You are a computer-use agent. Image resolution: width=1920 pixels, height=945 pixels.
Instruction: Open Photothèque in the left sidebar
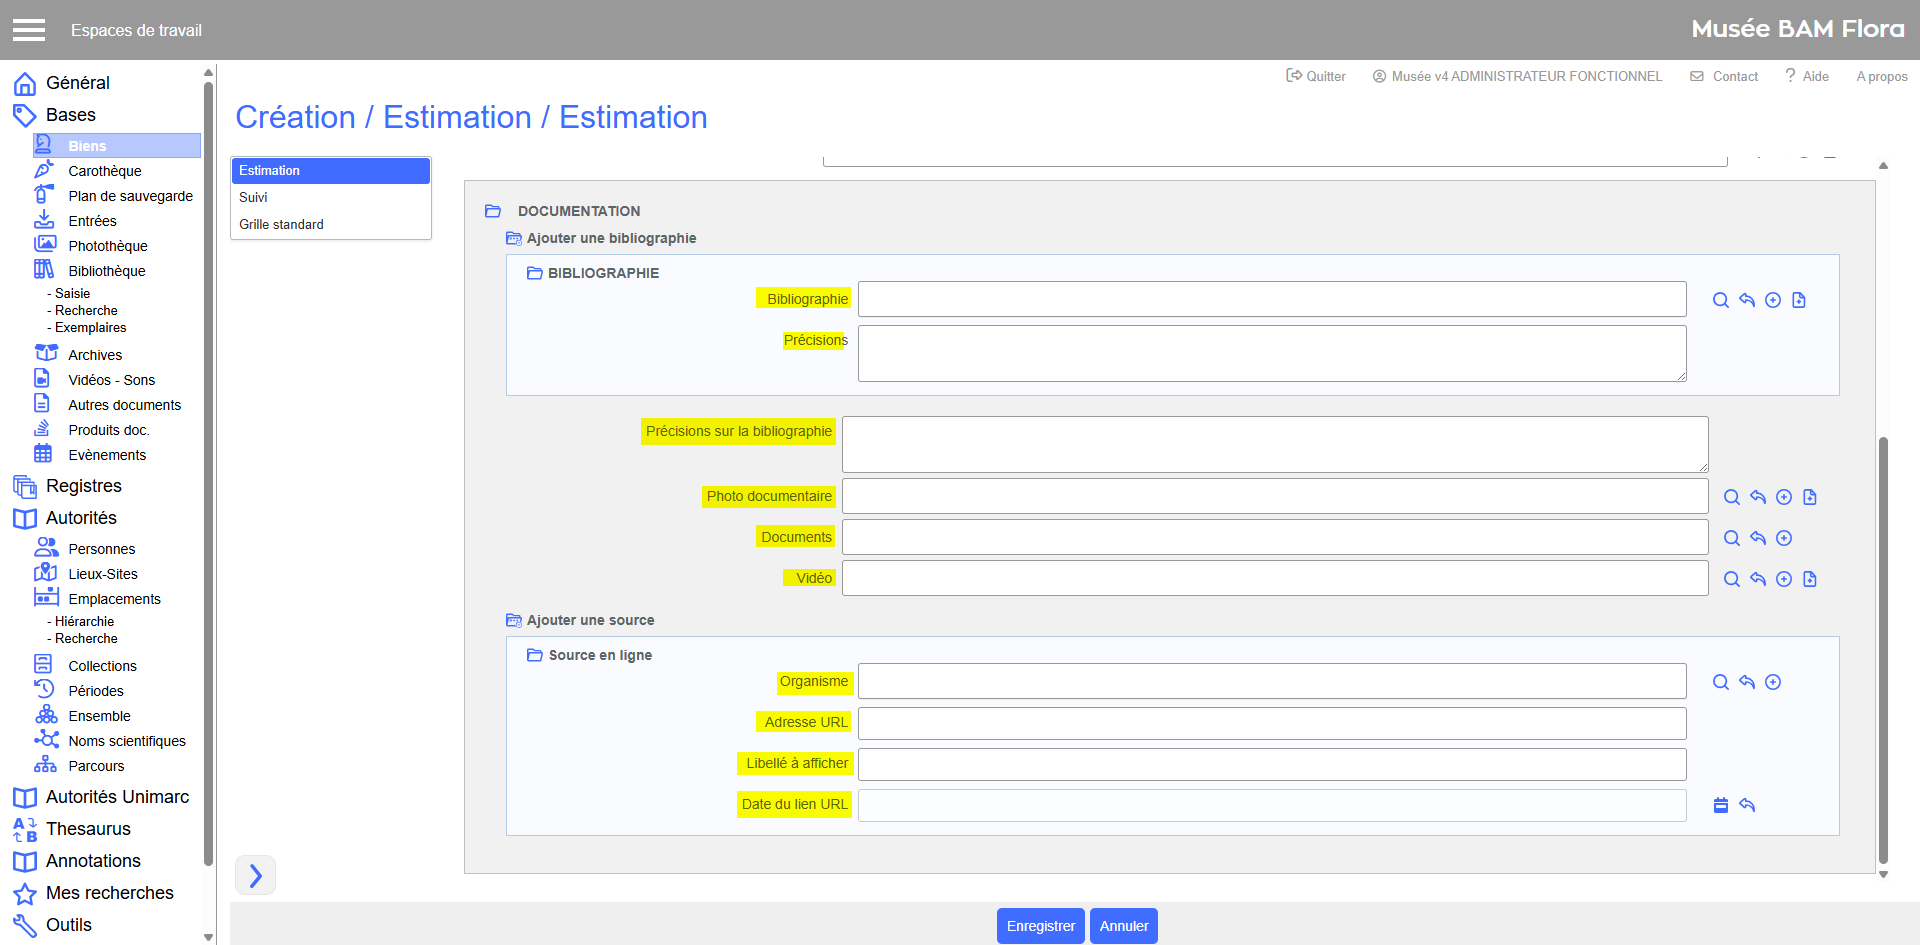tap(107, 246)
